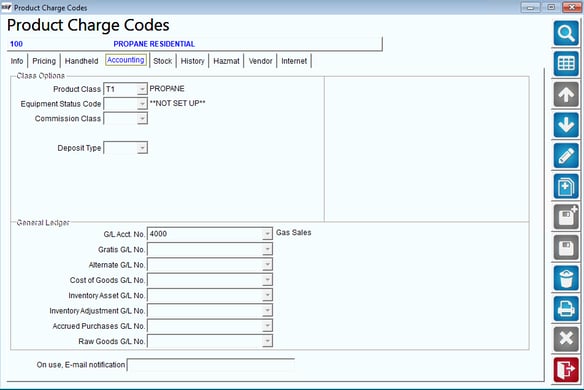Open the History tab

[193, 61]
